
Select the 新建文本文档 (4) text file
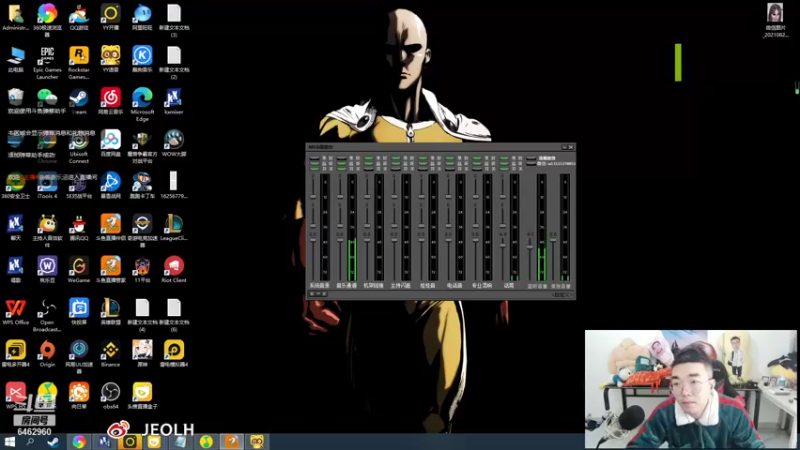coord(142,315)
